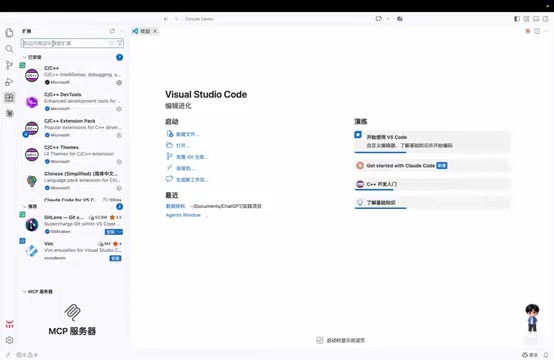Open the Explorer view in activity bar
This screenshot has width=554, height=360.
[10, 33]
